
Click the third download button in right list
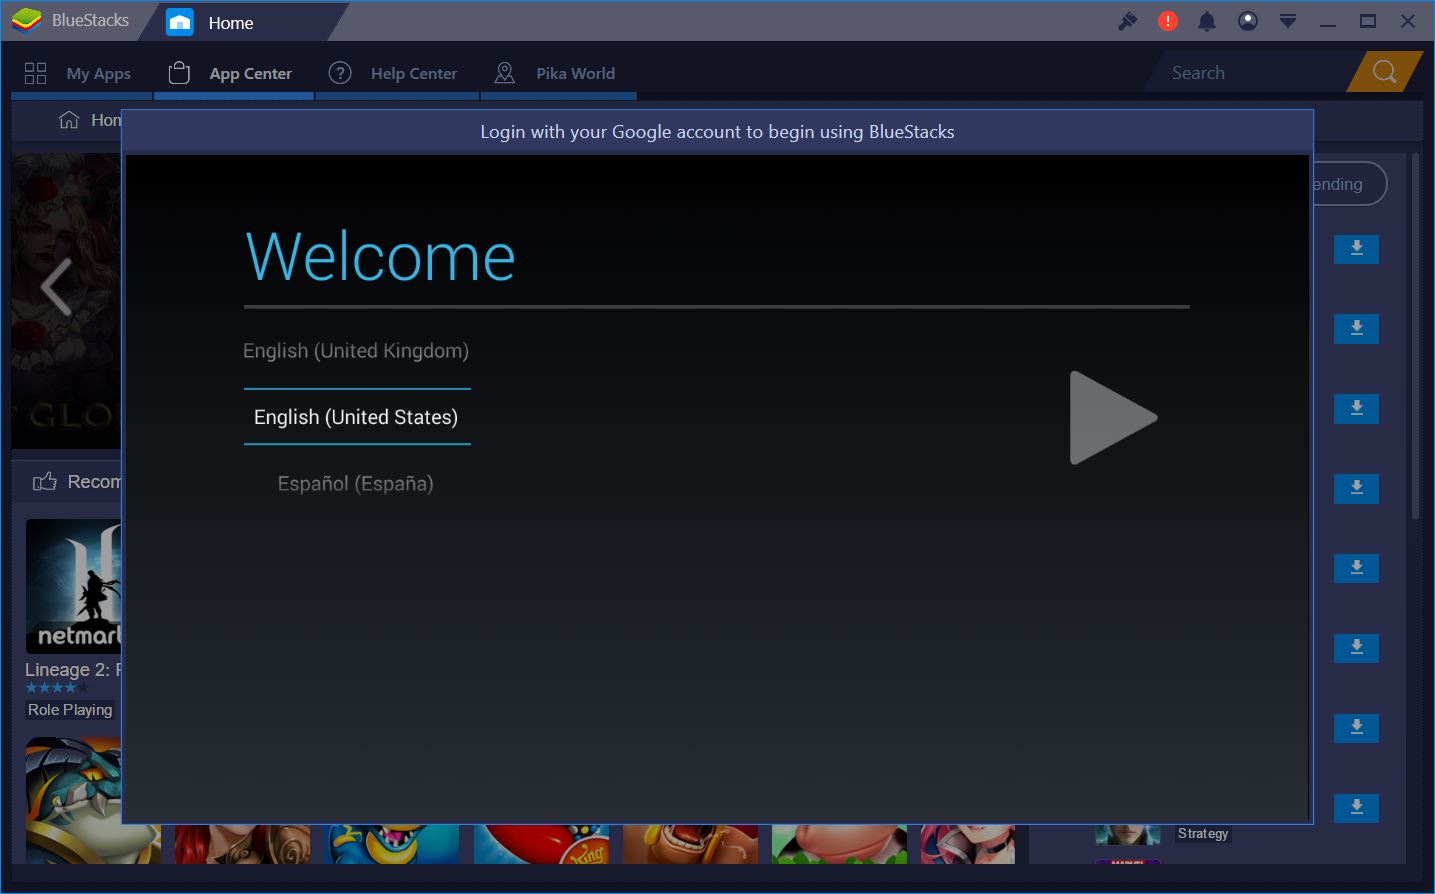[x=1357, y=409]
